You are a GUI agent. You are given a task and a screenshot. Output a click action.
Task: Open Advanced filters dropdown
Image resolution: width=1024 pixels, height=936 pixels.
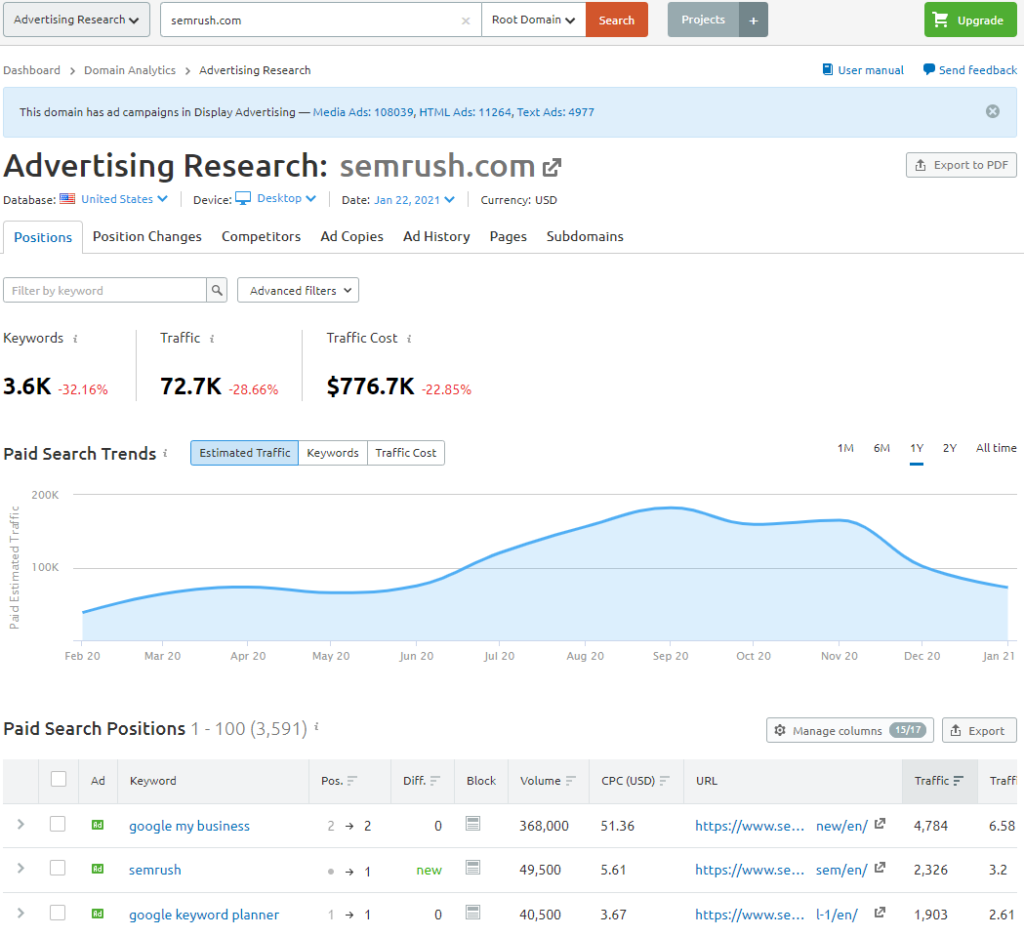(x=298, y=290)
